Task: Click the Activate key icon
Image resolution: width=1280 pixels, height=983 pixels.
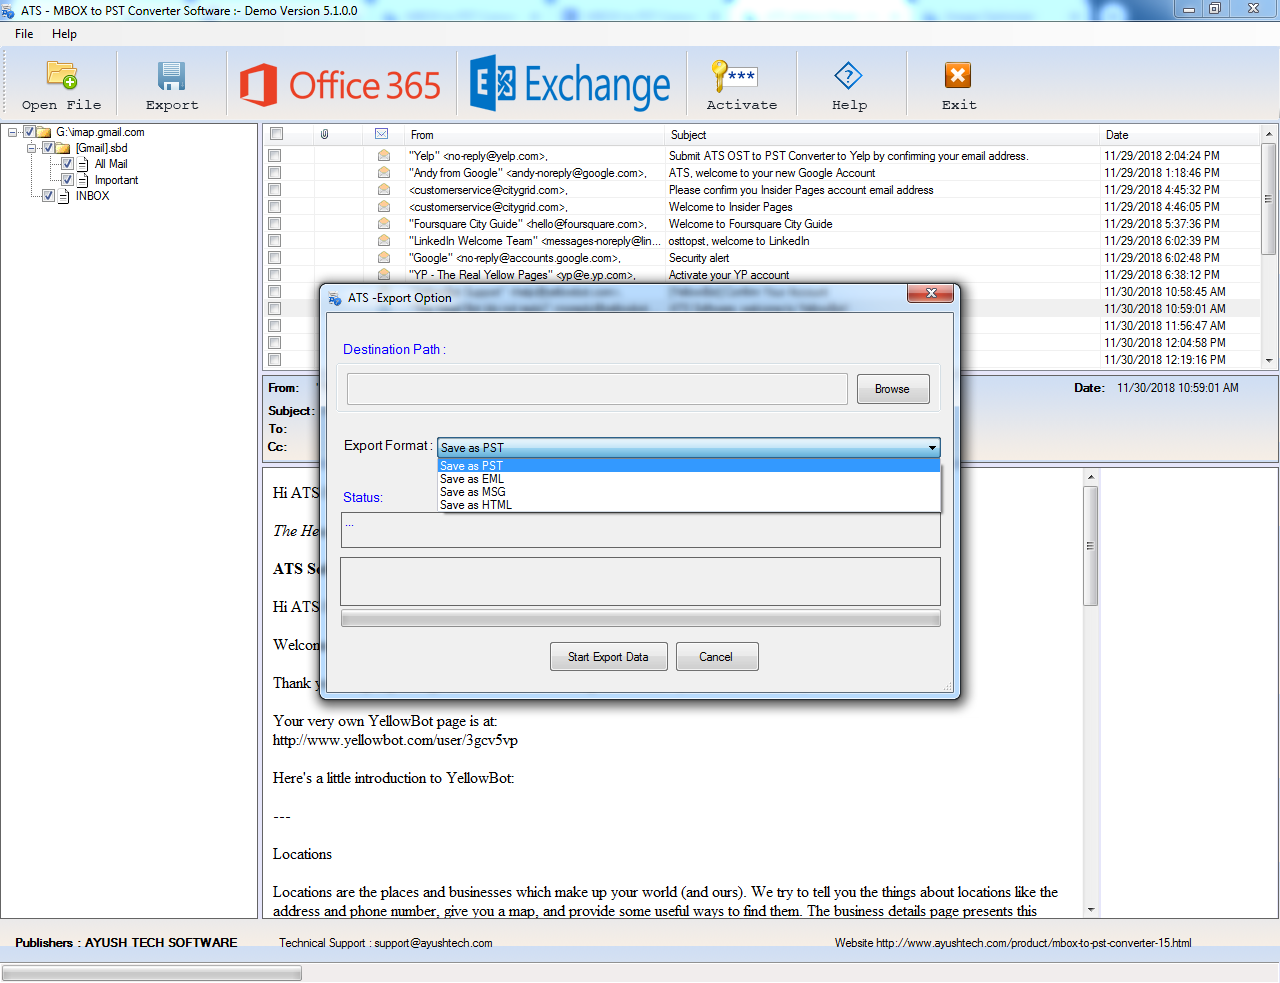Action: click(734, 76)
